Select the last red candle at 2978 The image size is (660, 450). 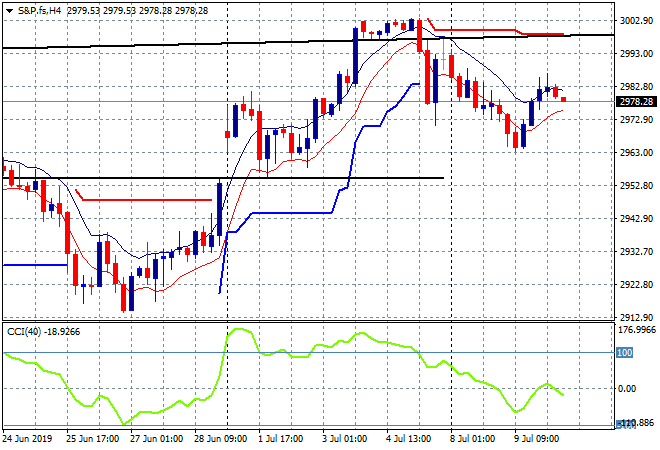pos(564,99)
